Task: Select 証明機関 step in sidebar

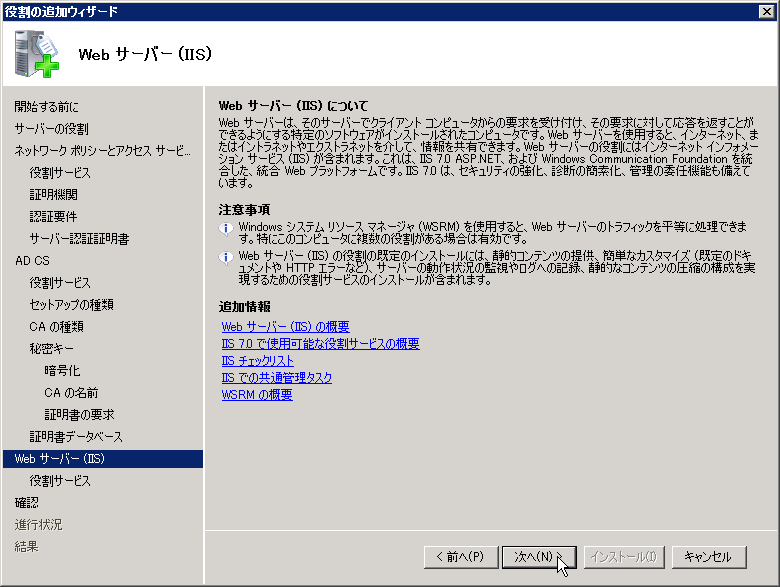Action: (x=53, y=195)
